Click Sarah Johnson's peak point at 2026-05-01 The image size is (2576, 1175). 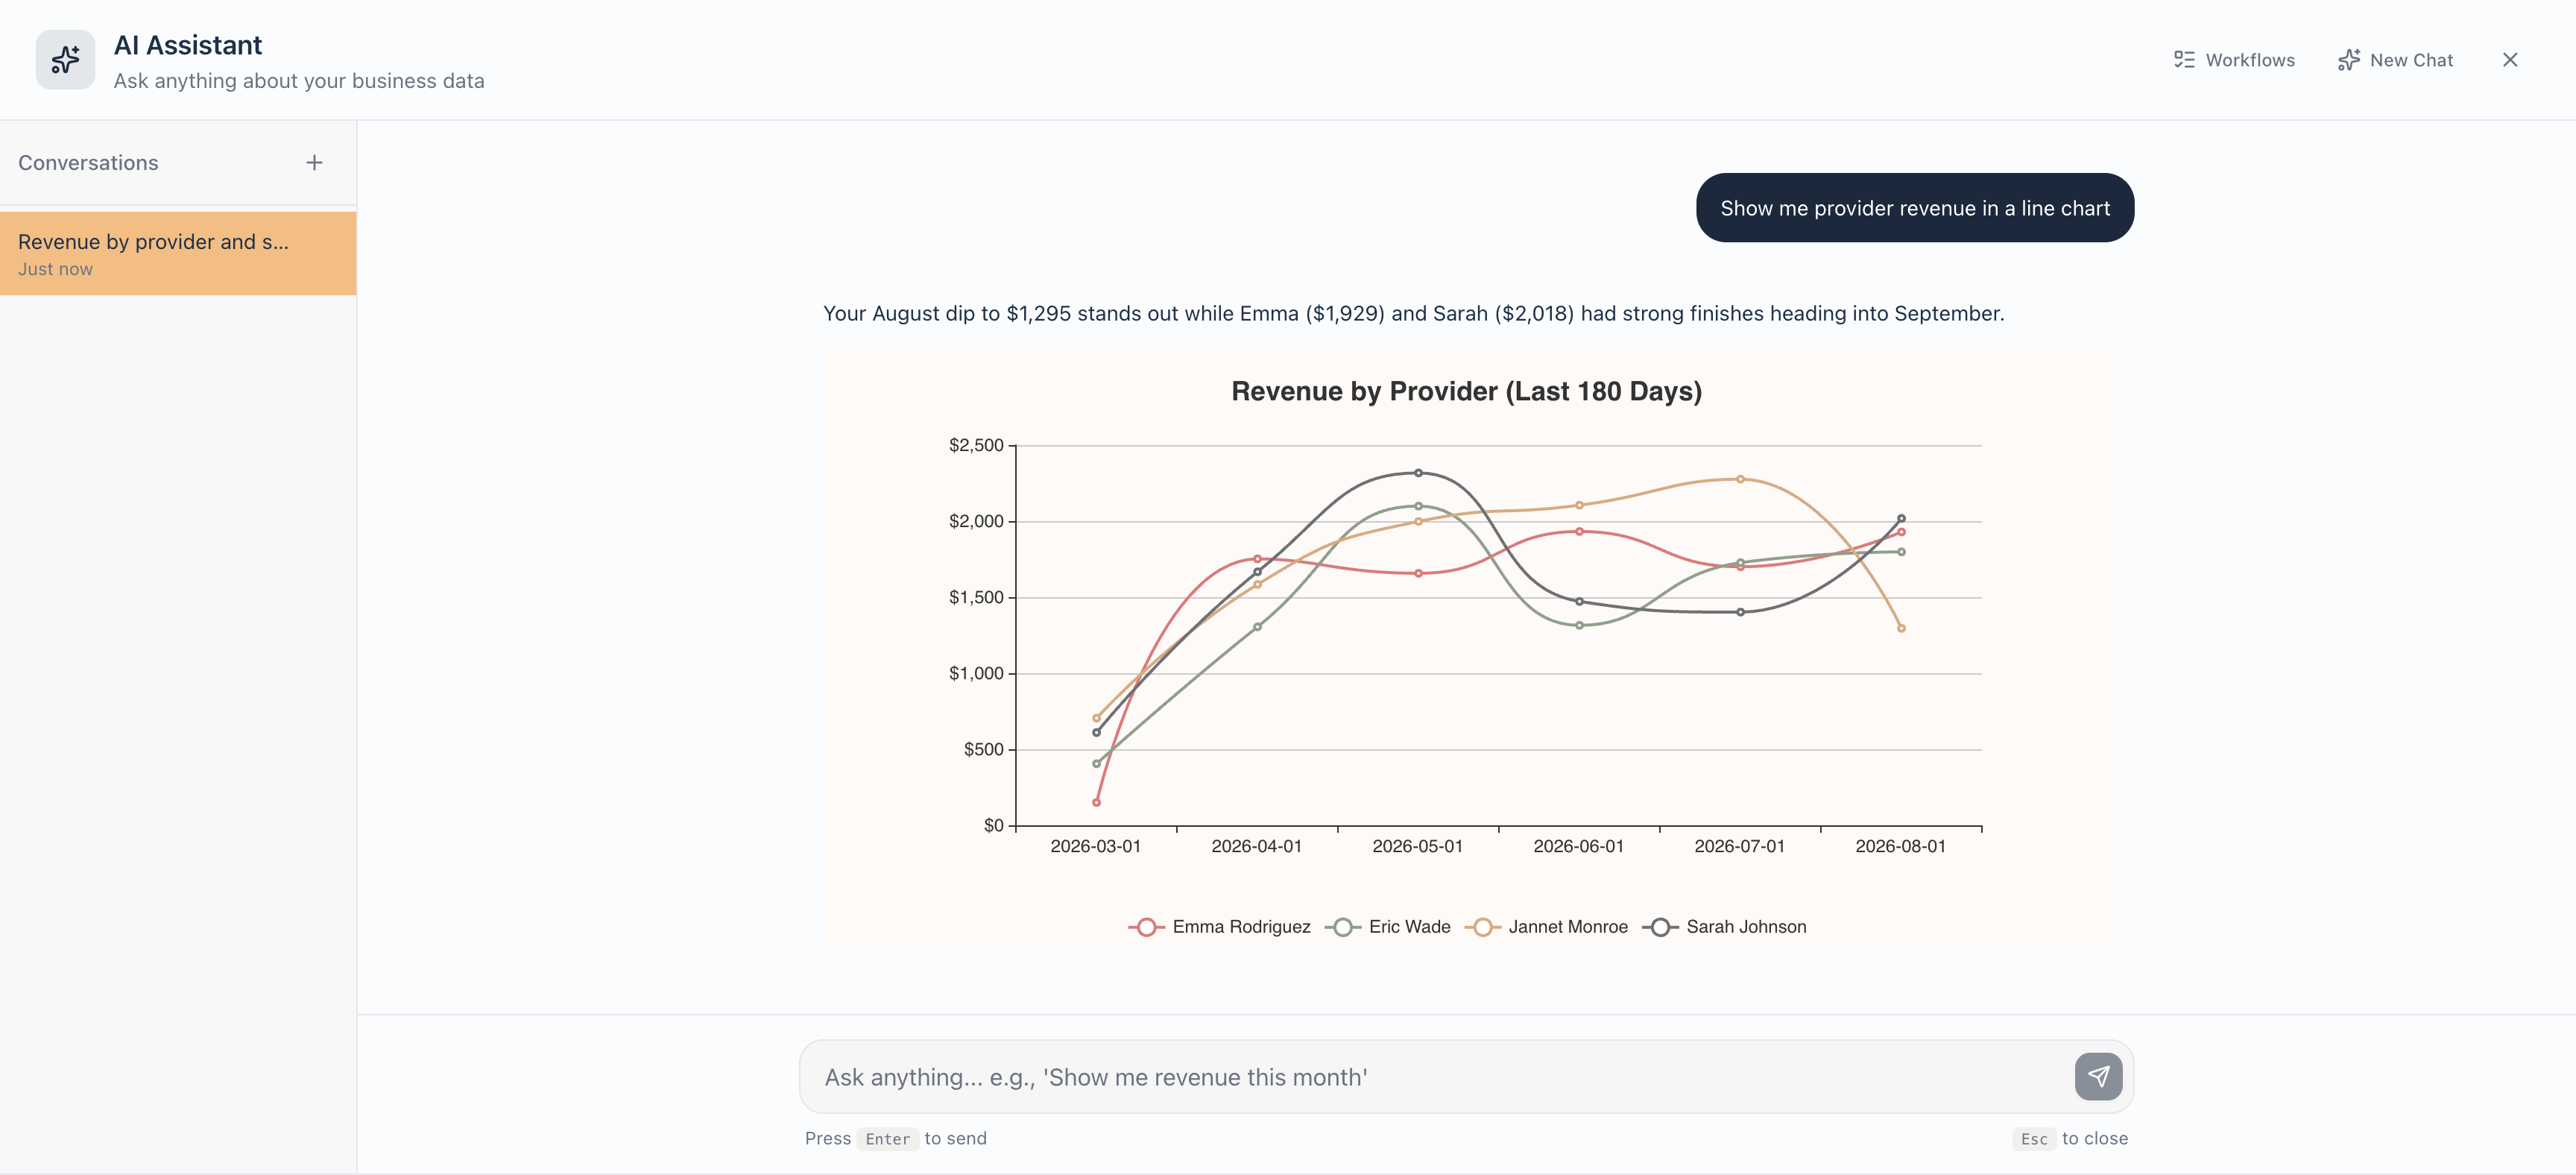coord(1418,473)
